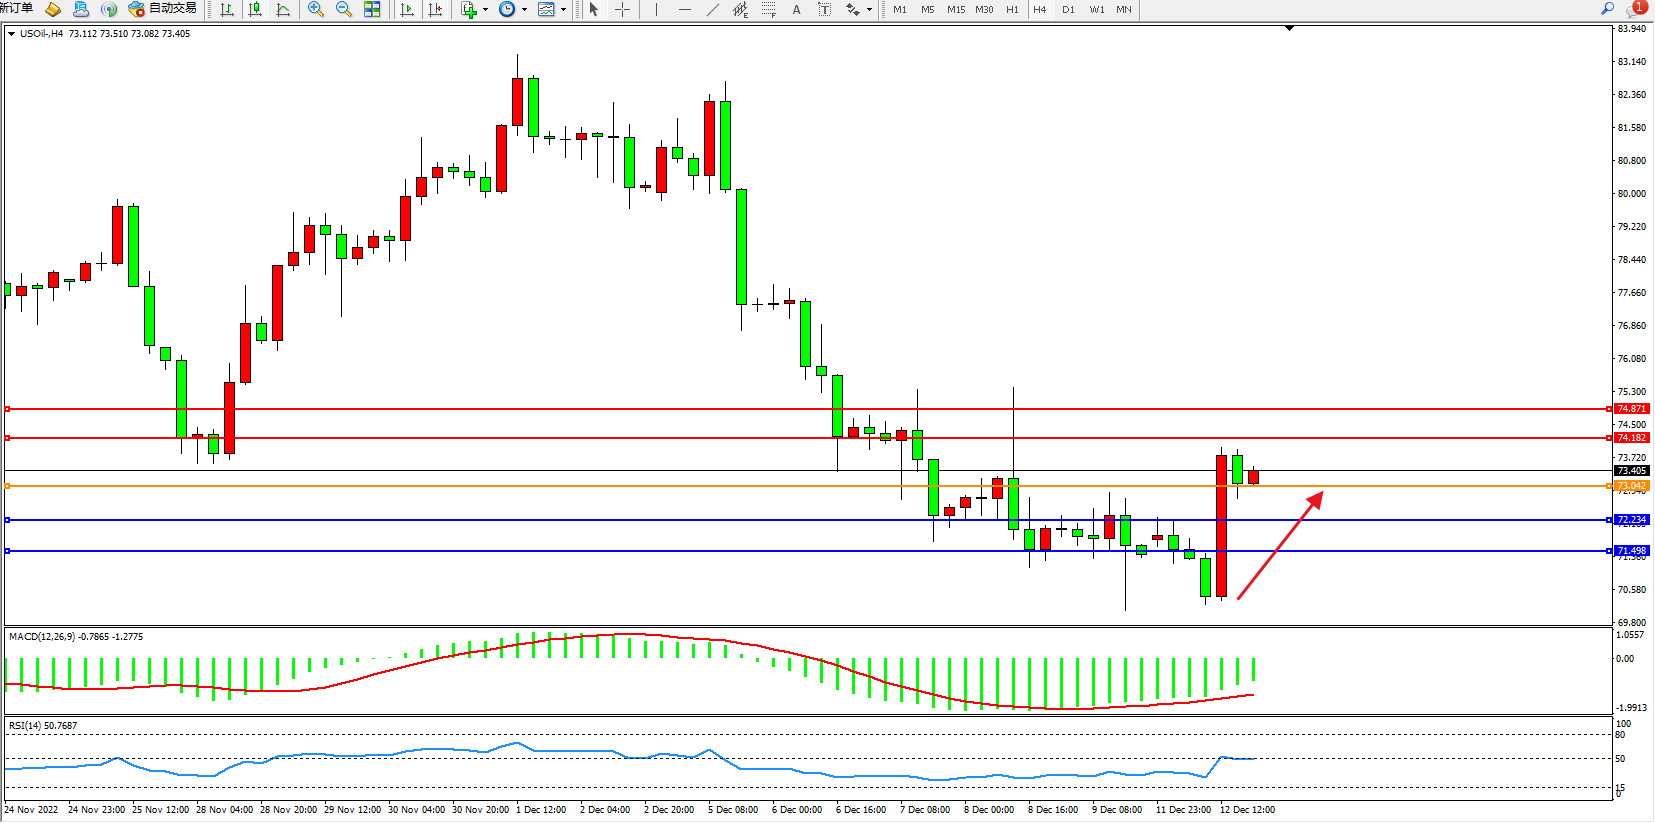Click the zoom out magnifier icon
Screen dimensions: 1655x823
point(344,9)
